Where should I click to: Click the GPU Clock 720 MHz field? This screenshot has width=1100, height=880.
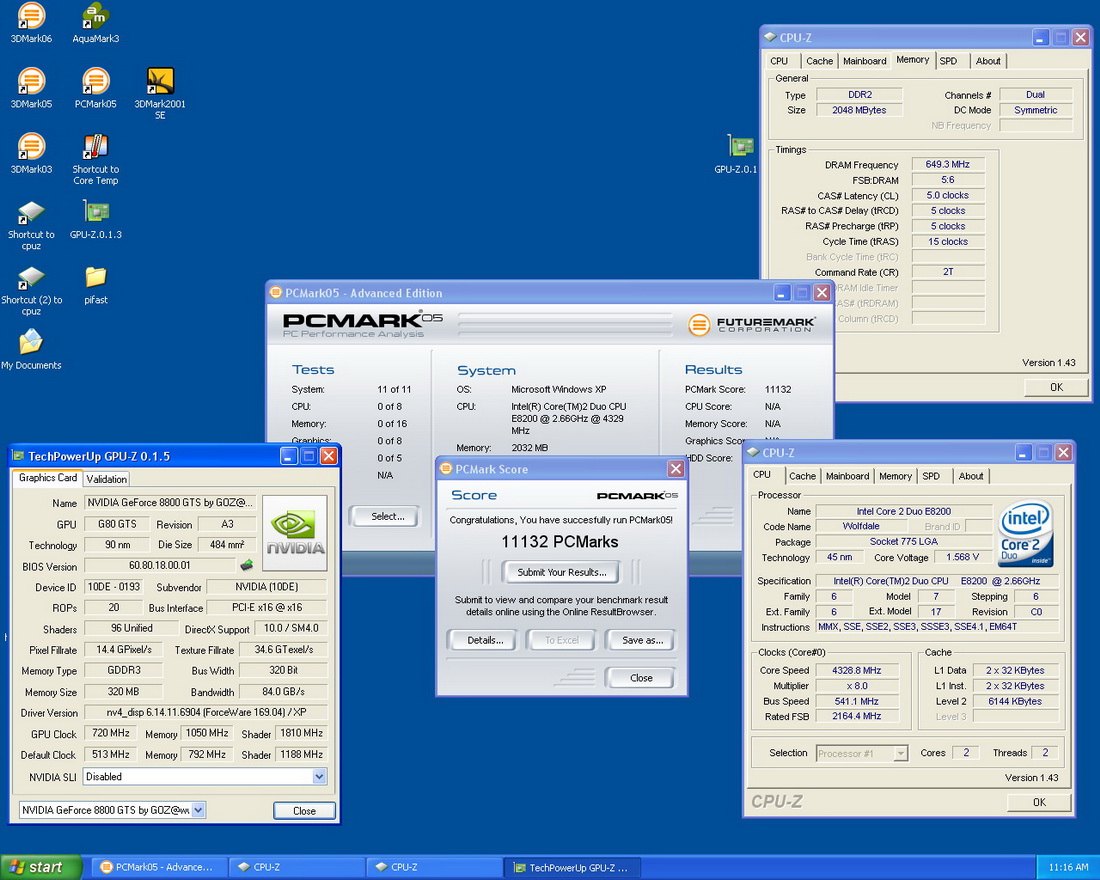click(x=111, y=733)
